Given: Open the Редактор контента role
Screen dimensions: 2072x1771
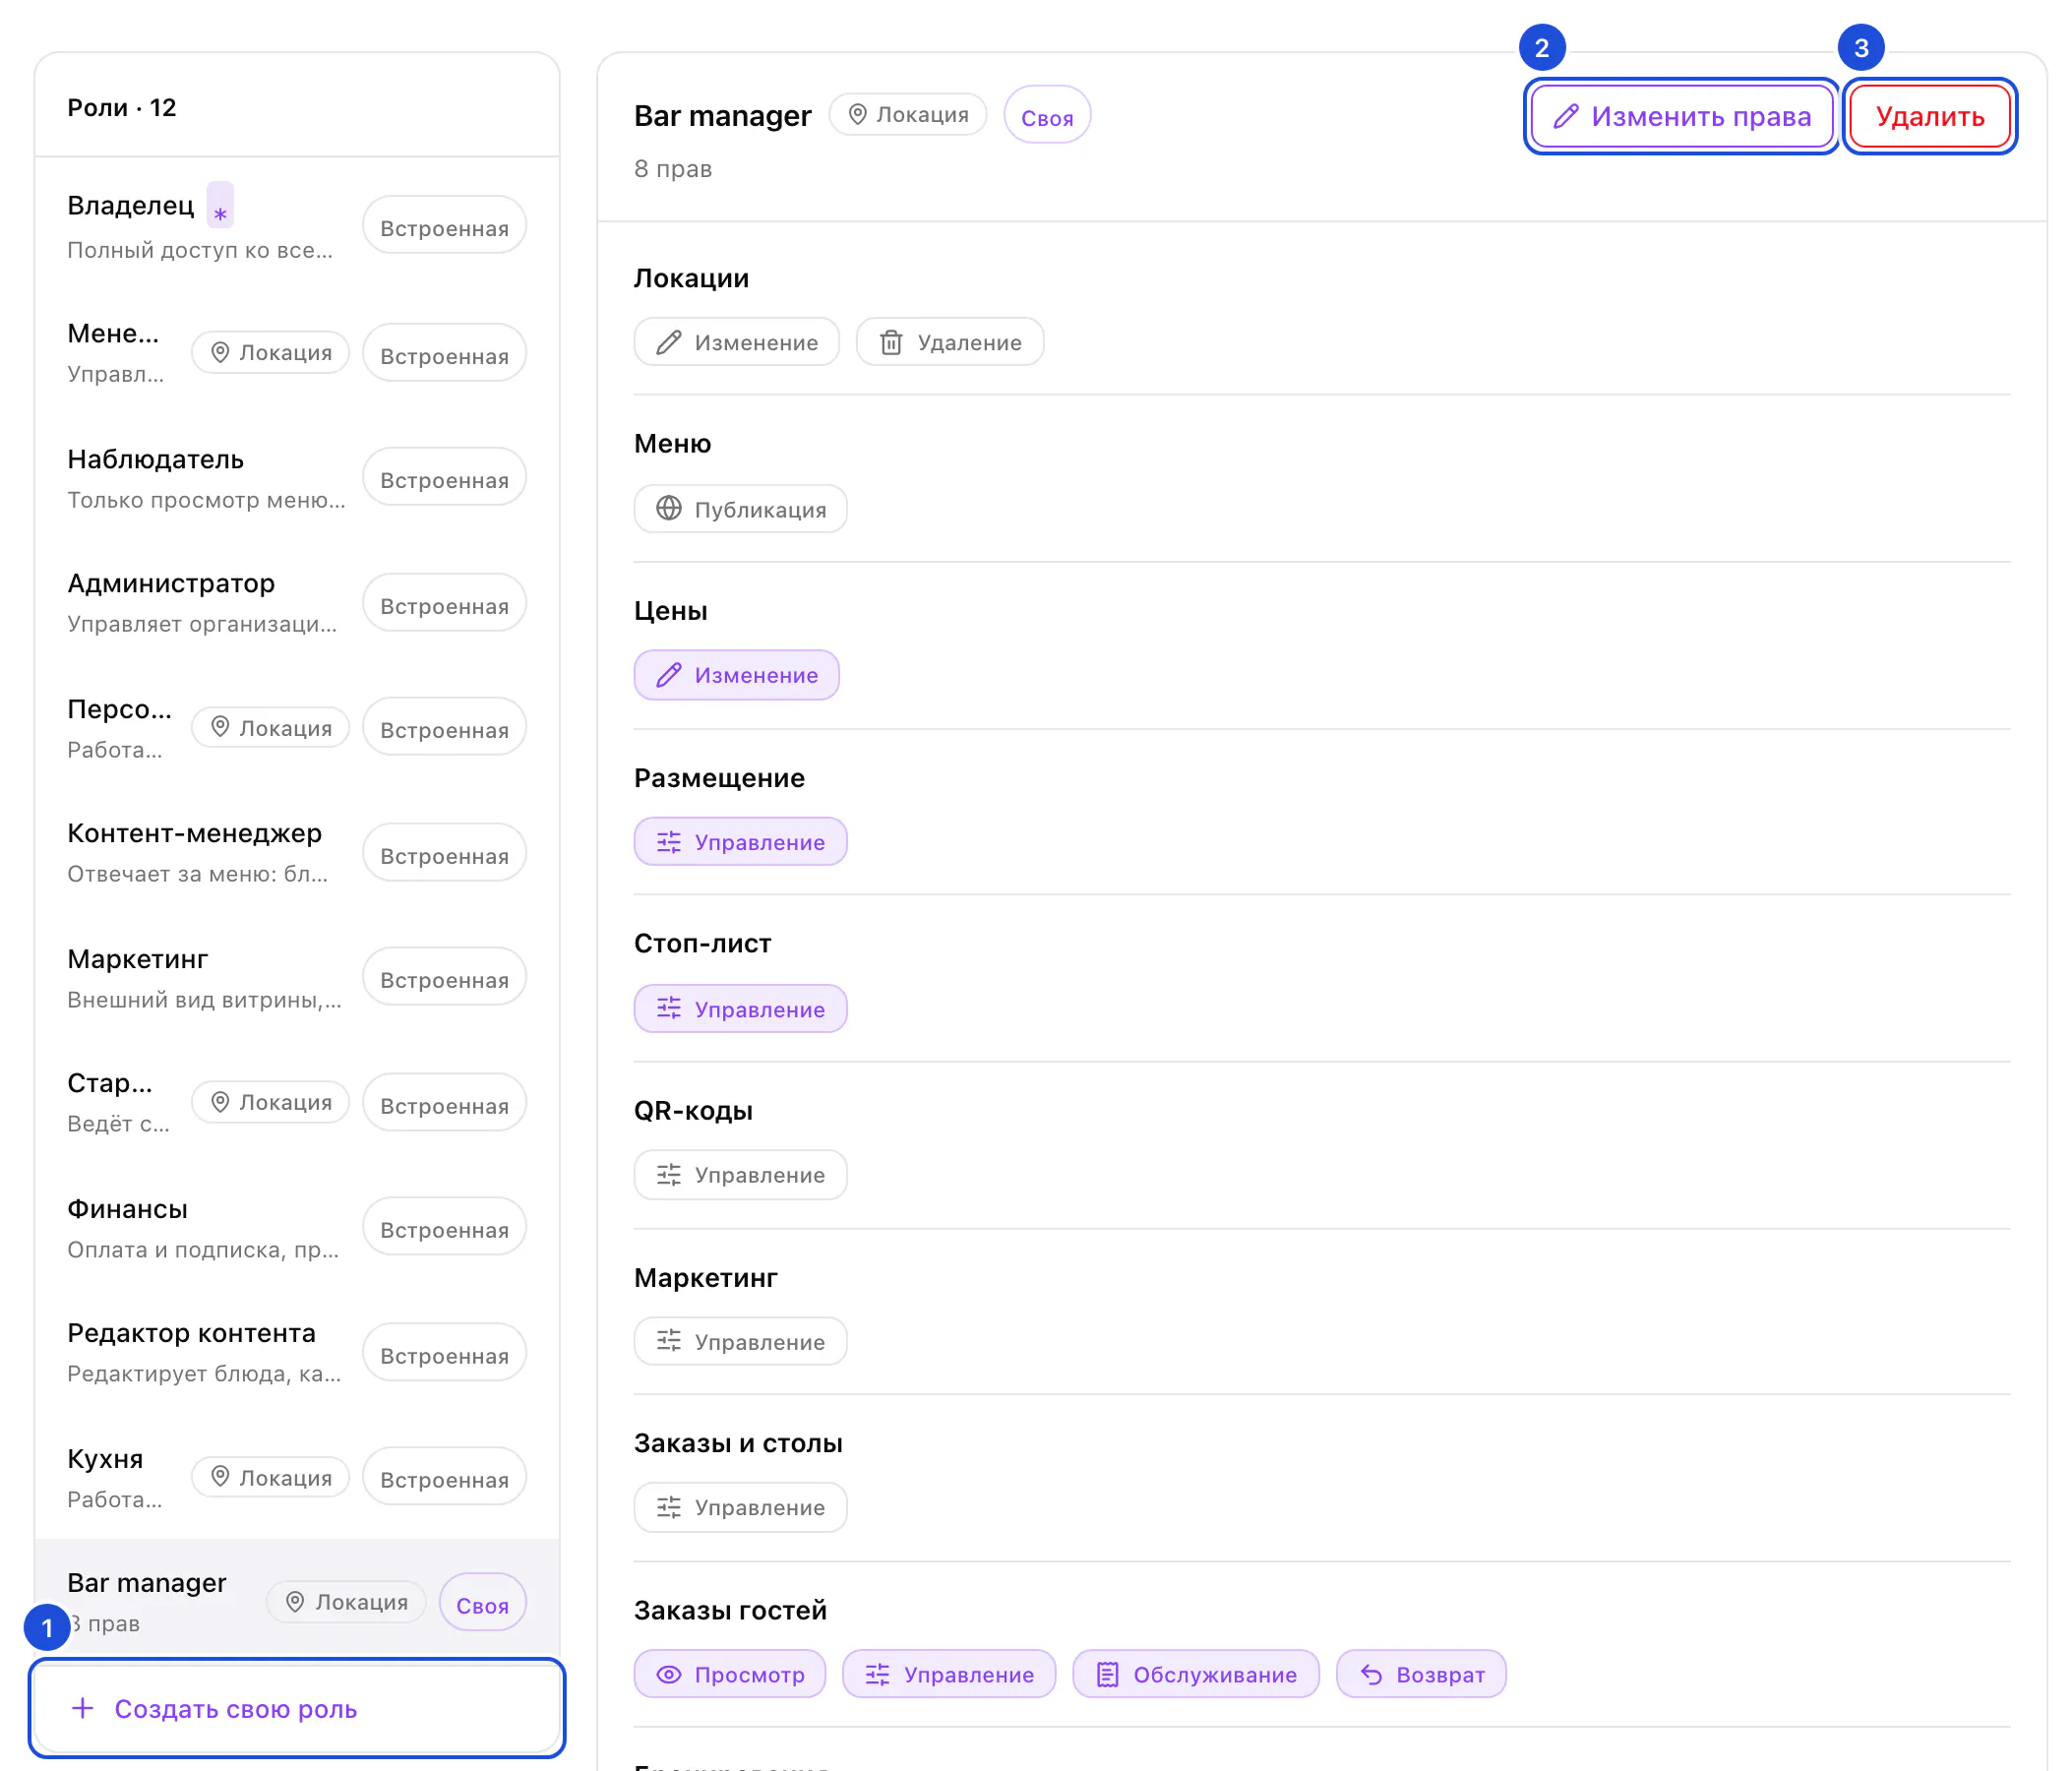Looking at the screenshot, I should tap(296, 1352).
